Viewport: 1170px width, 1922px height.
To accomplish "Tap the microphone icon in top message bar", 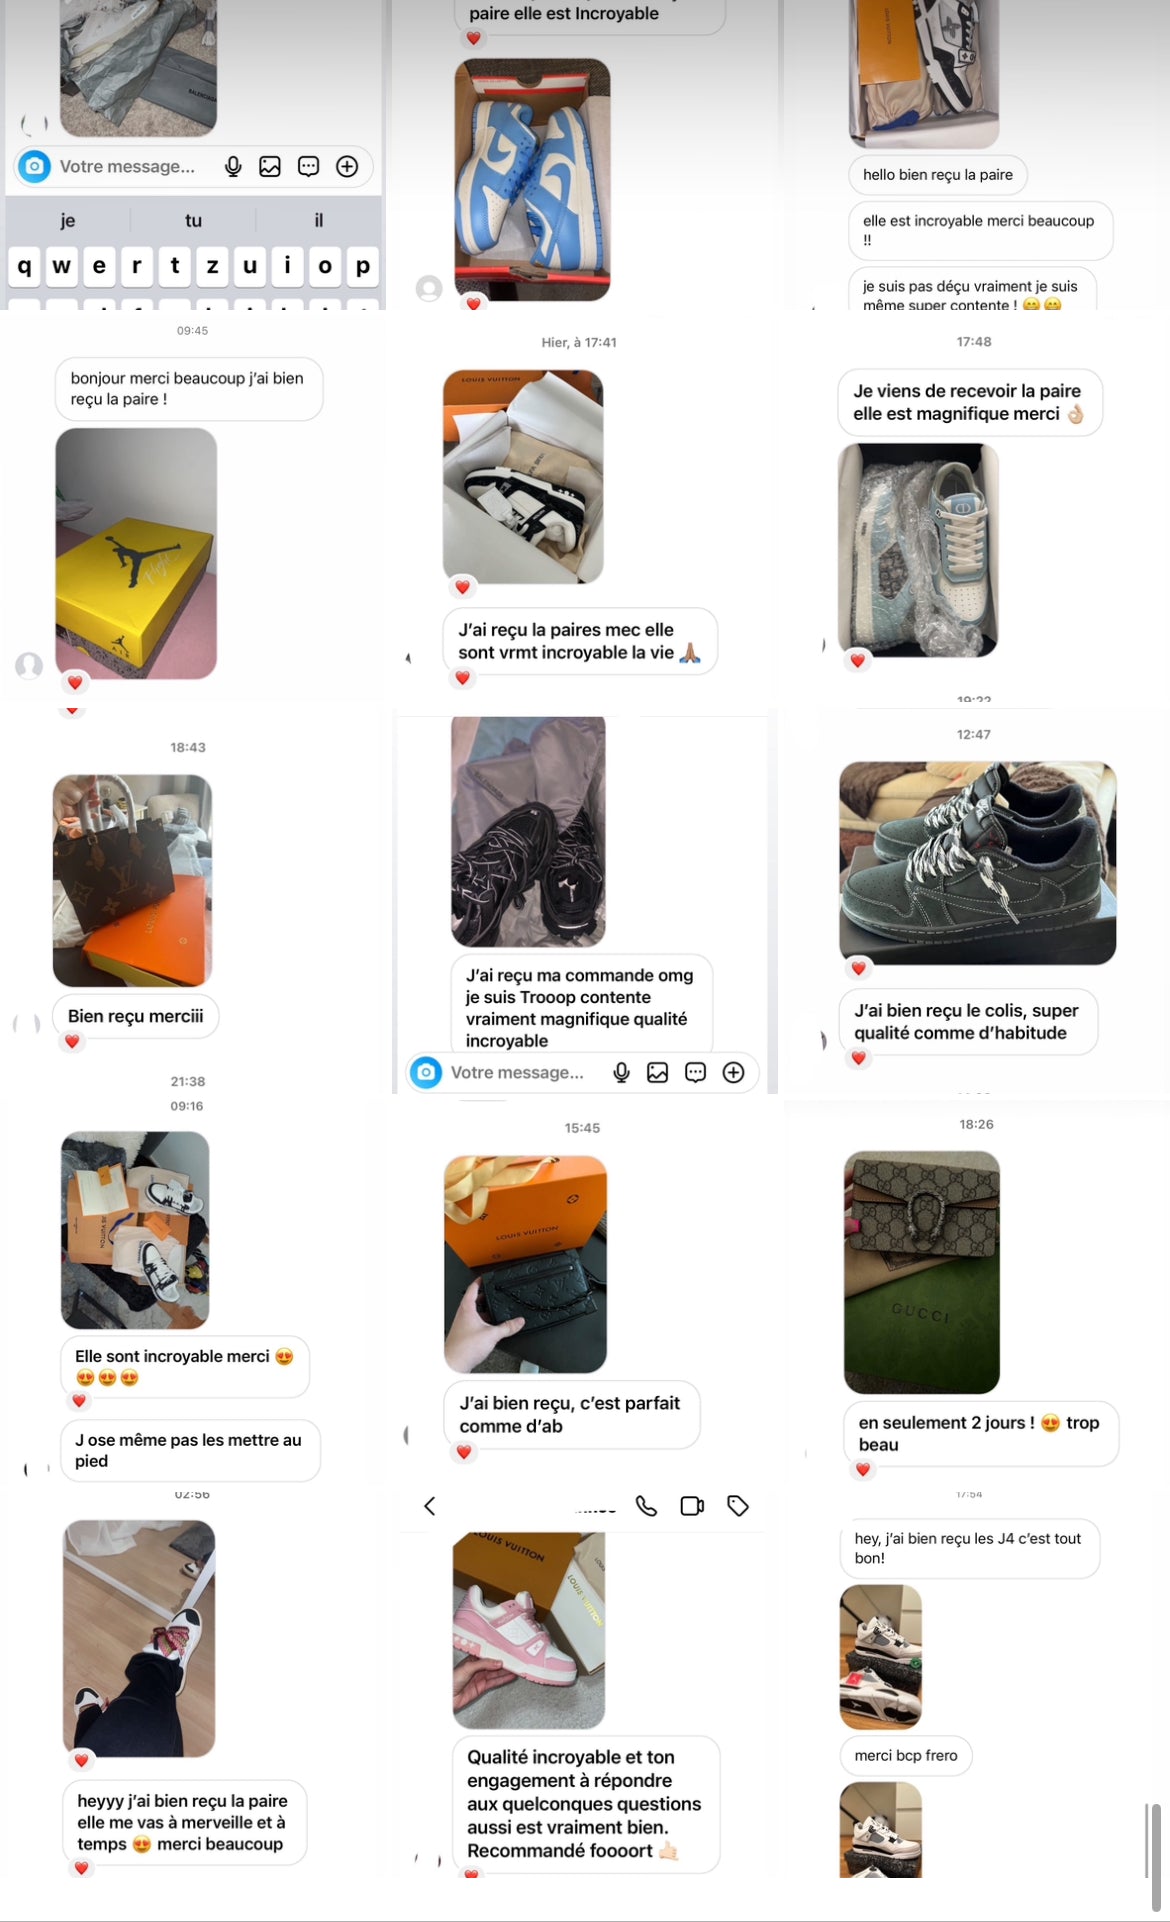I will click(233, 166).
